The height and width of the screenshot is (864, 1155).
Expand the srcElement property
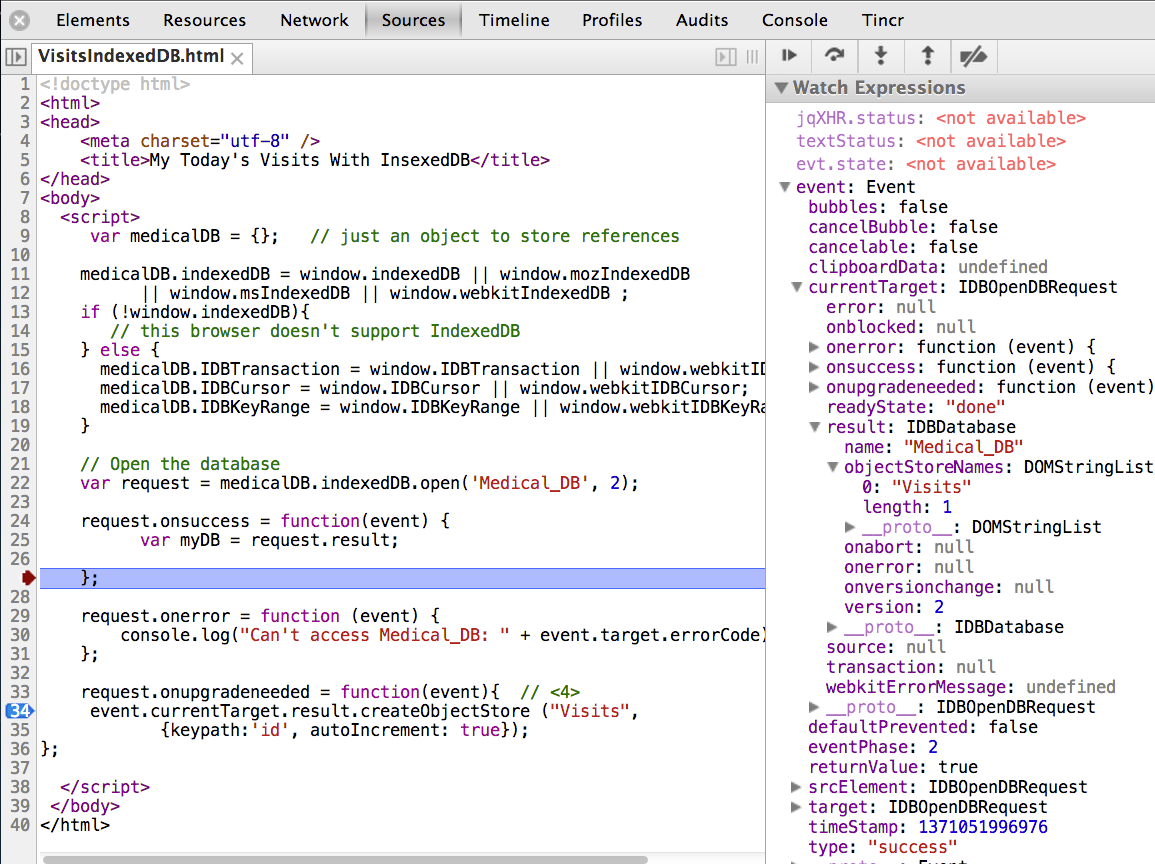point(796,787)
